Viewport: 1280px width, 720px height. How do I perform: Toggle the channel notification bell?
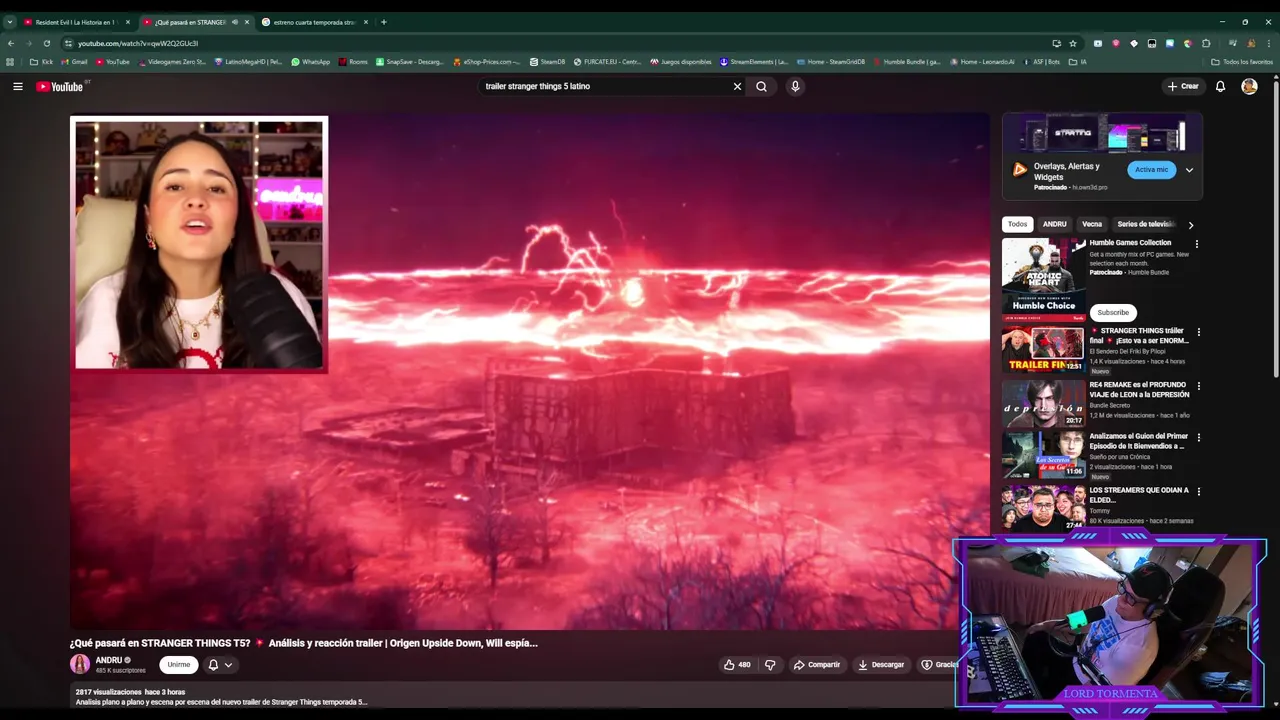click(213, 665)
